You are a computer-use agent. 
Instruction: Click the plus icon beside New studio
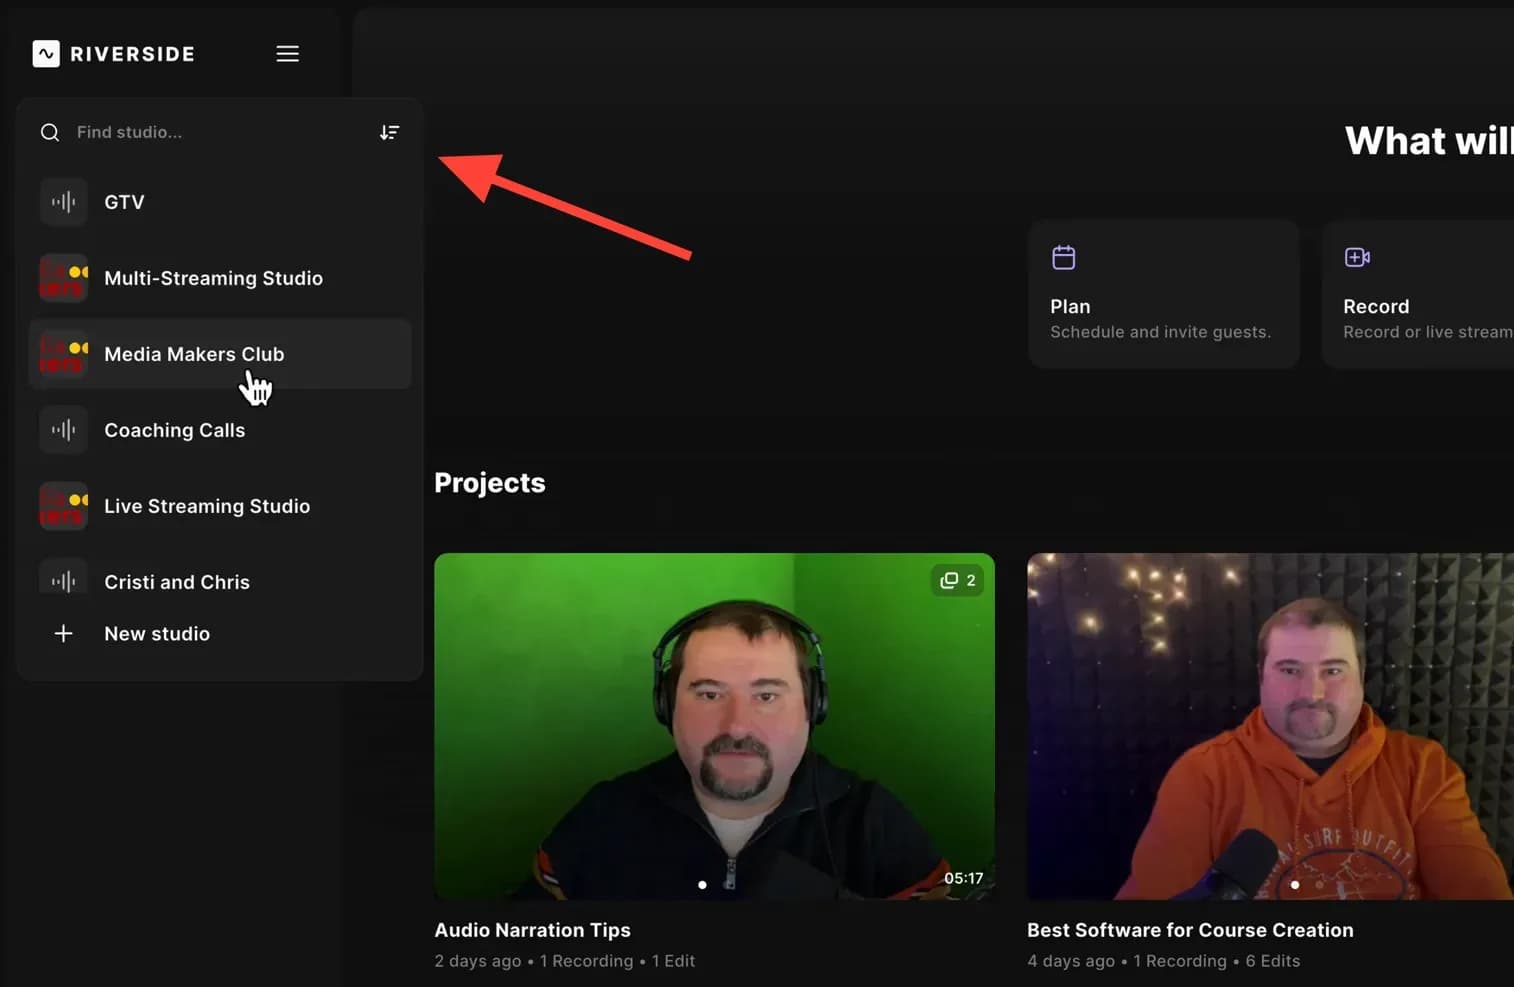63,634
